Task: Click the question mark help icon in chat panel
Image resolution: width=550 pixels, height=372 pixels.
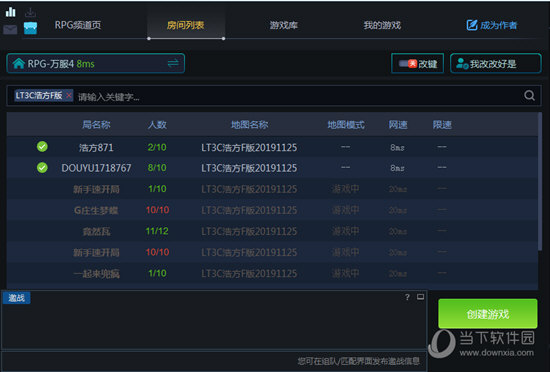Action: [407, 297]
